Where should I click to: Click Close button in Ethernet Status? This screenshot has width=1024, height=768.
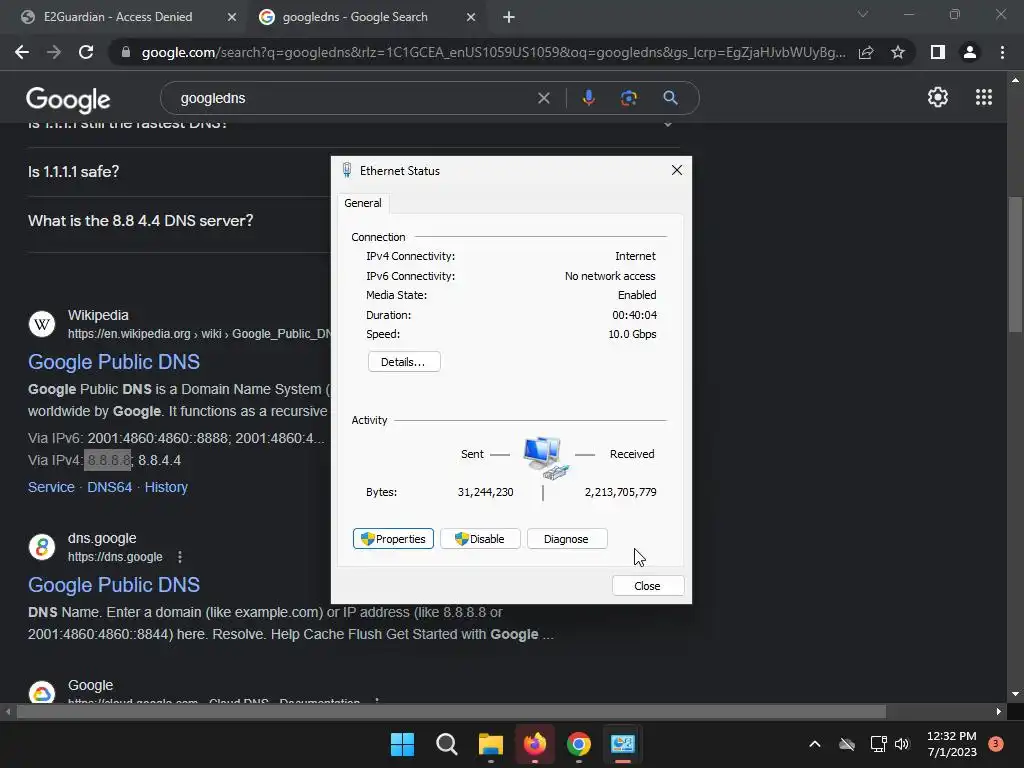[648, 586]
